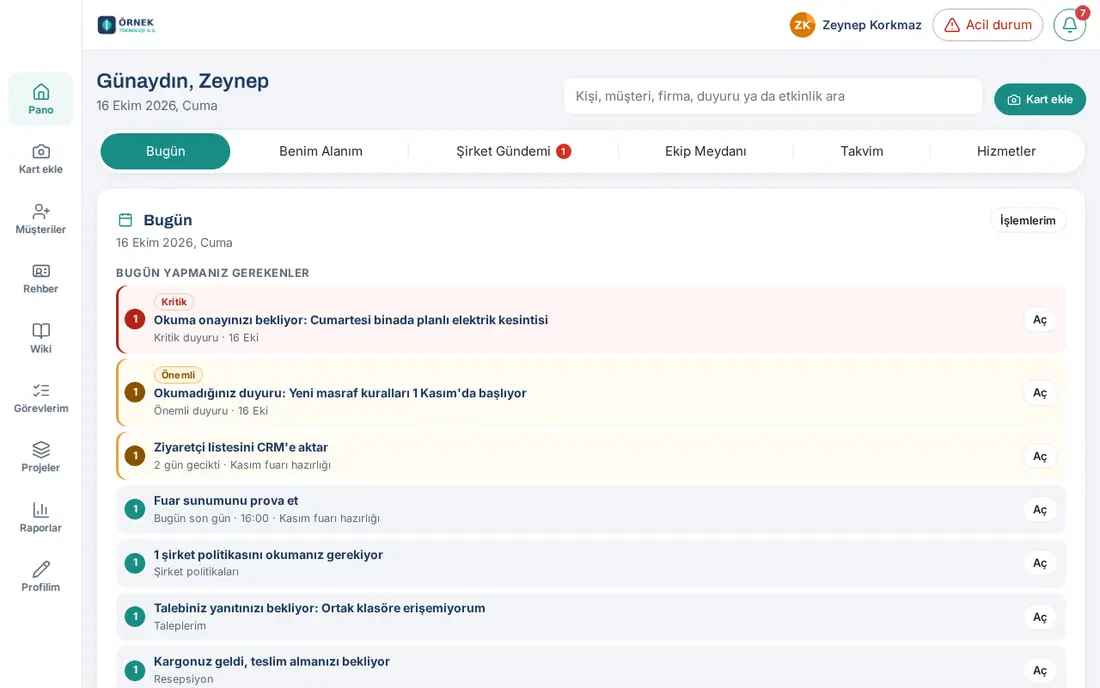Click the Acil durum button
1100x688 pixels.
988,25
